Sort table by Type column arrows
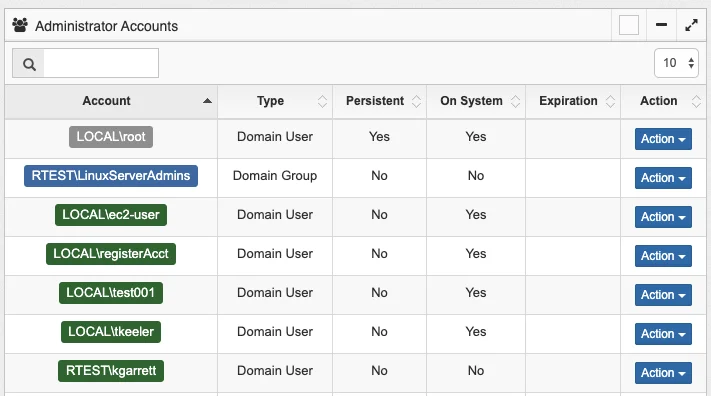Image resolution: width=711 pixels, height=396 pixels. [x=322, y=101]
